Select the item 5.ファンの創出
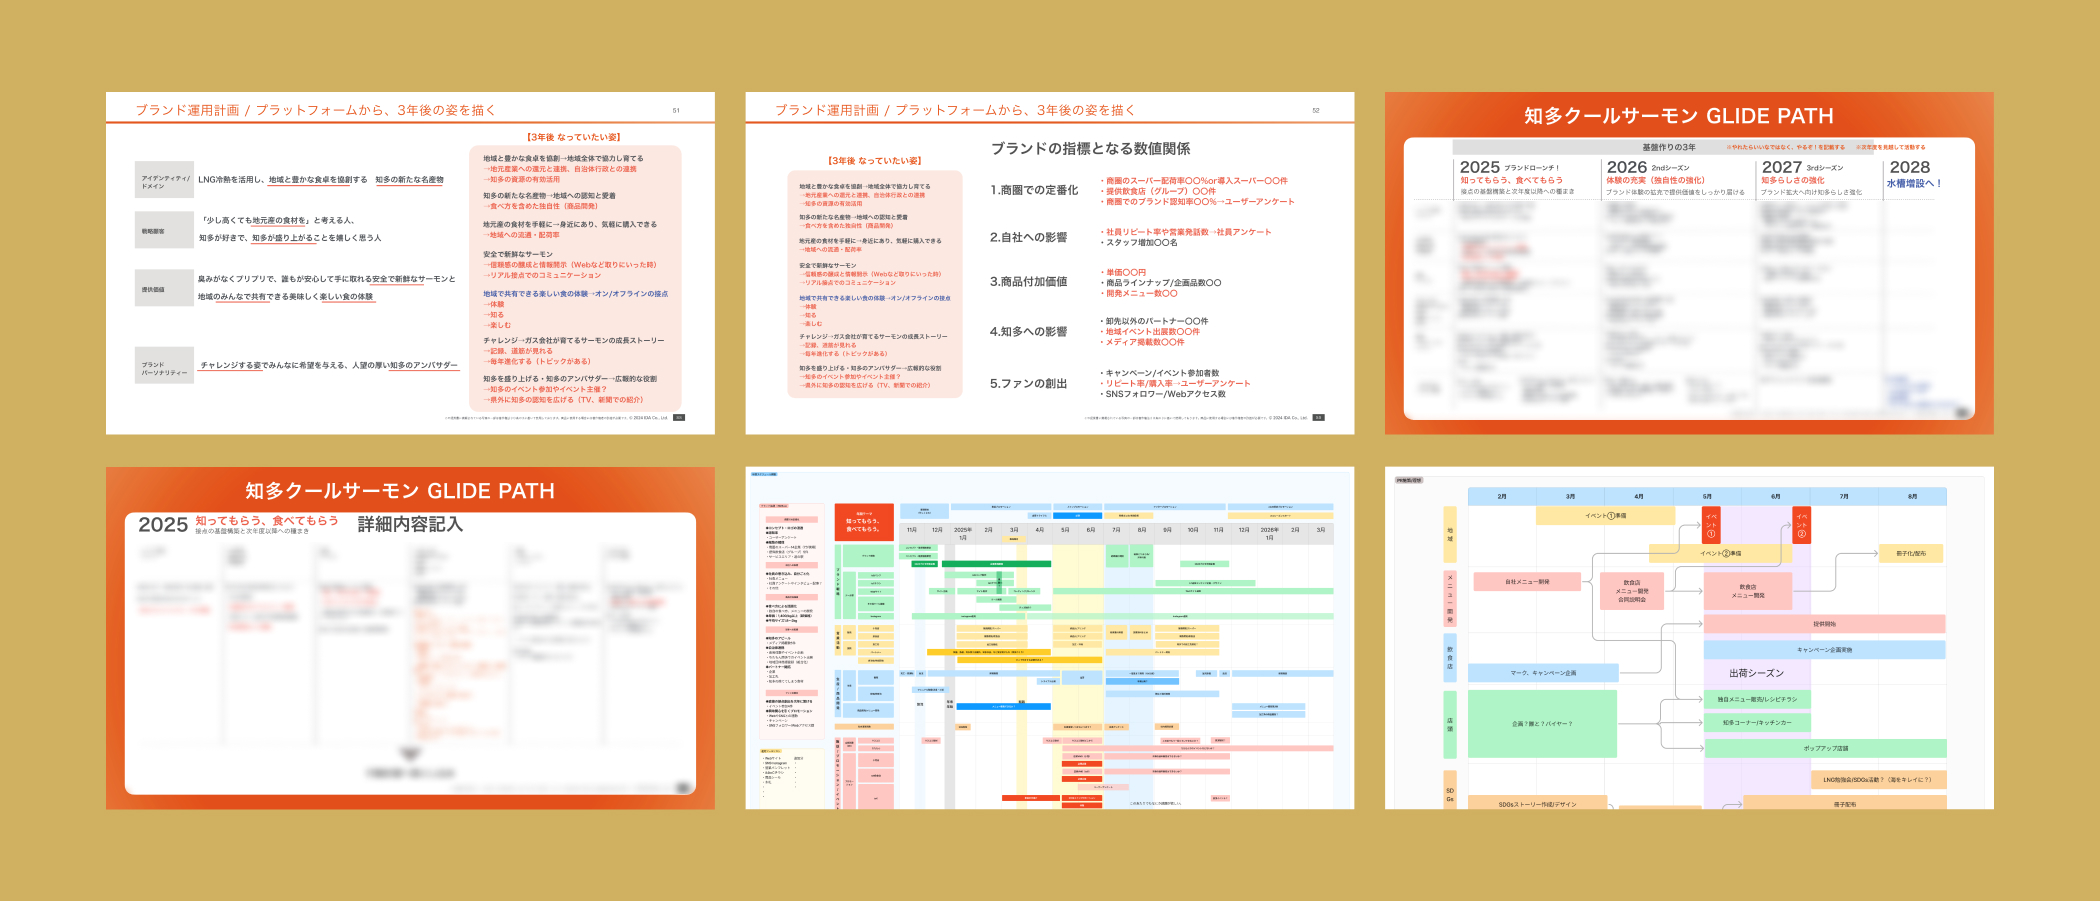This screenshot has width=2100, height=901. pos(1028,383)
